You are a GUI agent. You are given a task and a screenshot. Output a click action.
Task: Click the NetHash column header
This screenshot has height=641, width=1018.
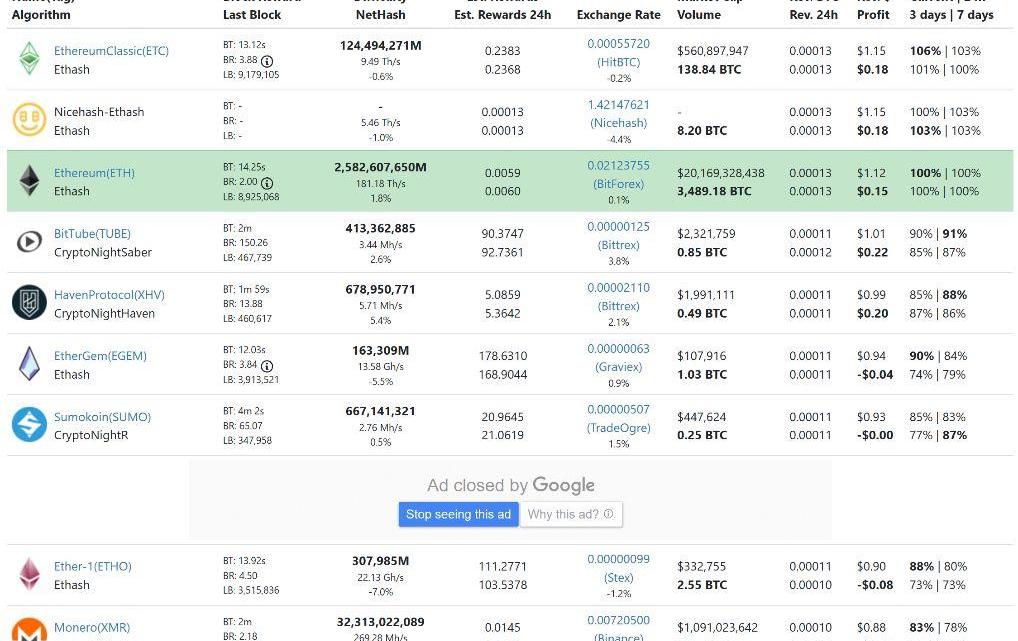point(380,14)
